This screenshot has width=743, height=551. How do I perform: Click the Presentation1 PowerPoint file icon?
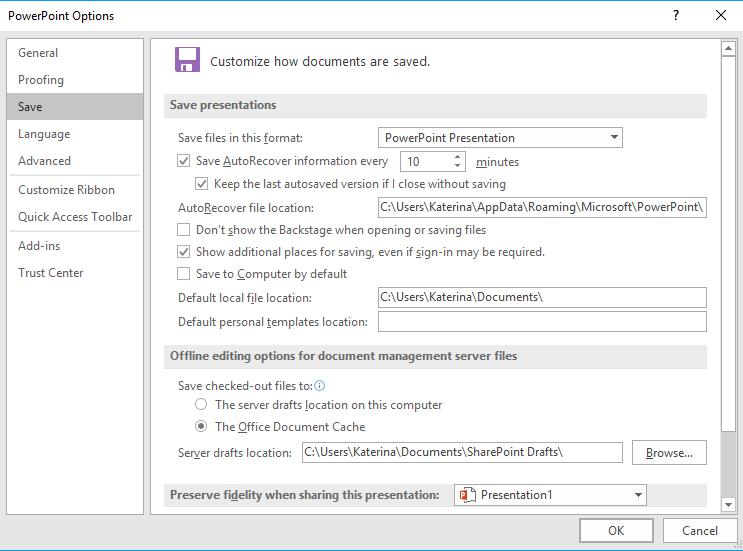[x=467, y=495]
